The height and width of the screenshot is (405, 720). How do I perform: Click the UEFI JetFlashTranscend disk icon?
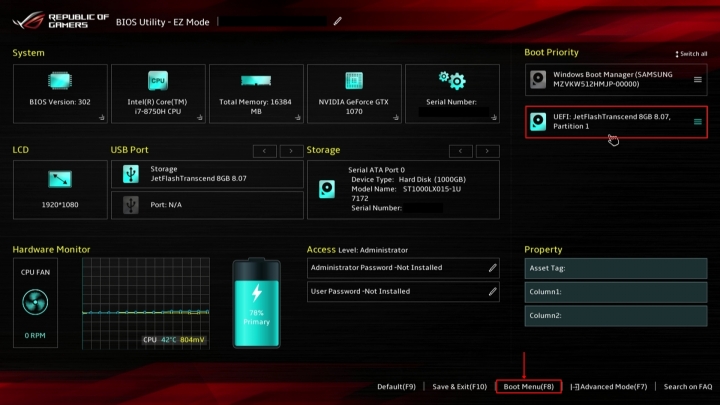(538, 122)
